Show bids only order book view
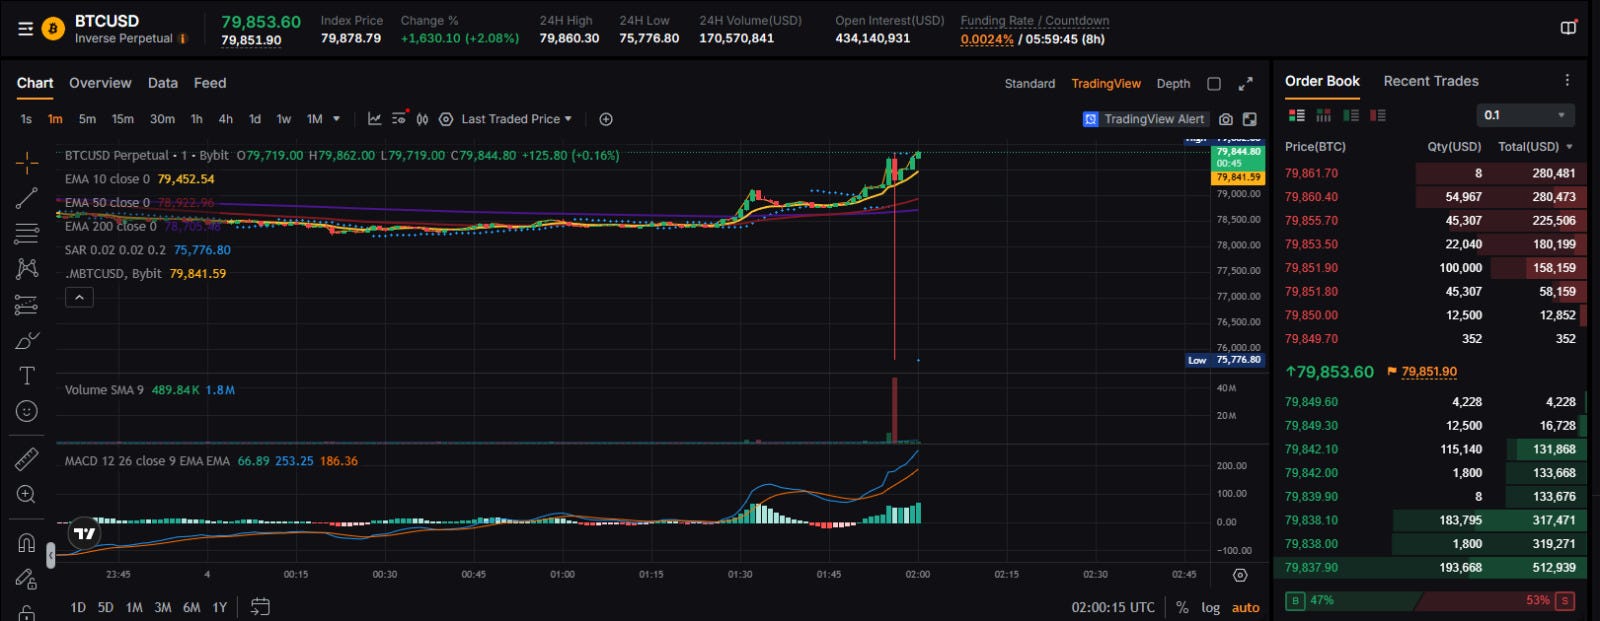 [1351, 115]
